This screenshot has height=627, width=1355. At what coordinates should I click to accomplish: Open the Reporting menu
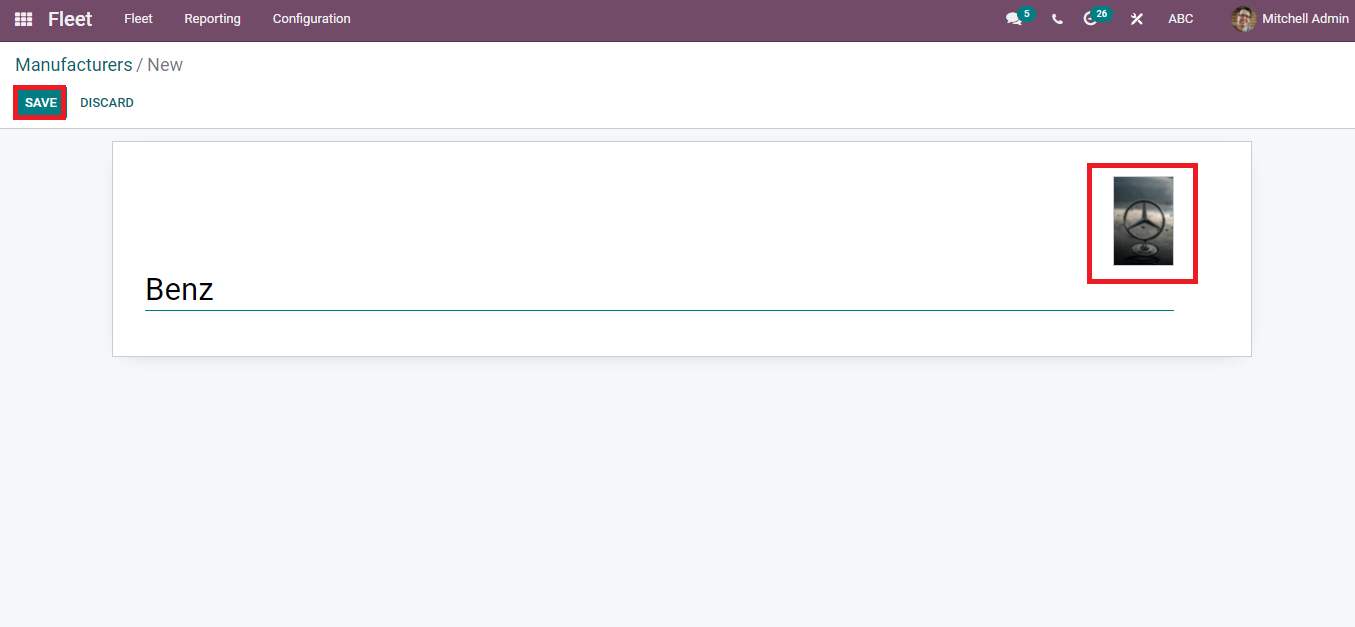pyautogui.click(x=212, y=19)
